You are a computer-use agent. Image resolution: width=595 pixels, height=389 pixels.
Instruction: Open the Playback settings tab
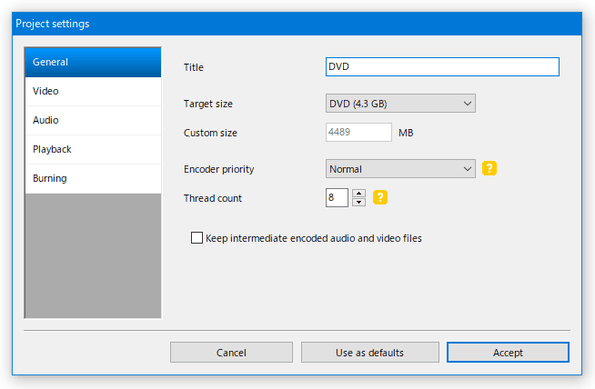(93, 149)
